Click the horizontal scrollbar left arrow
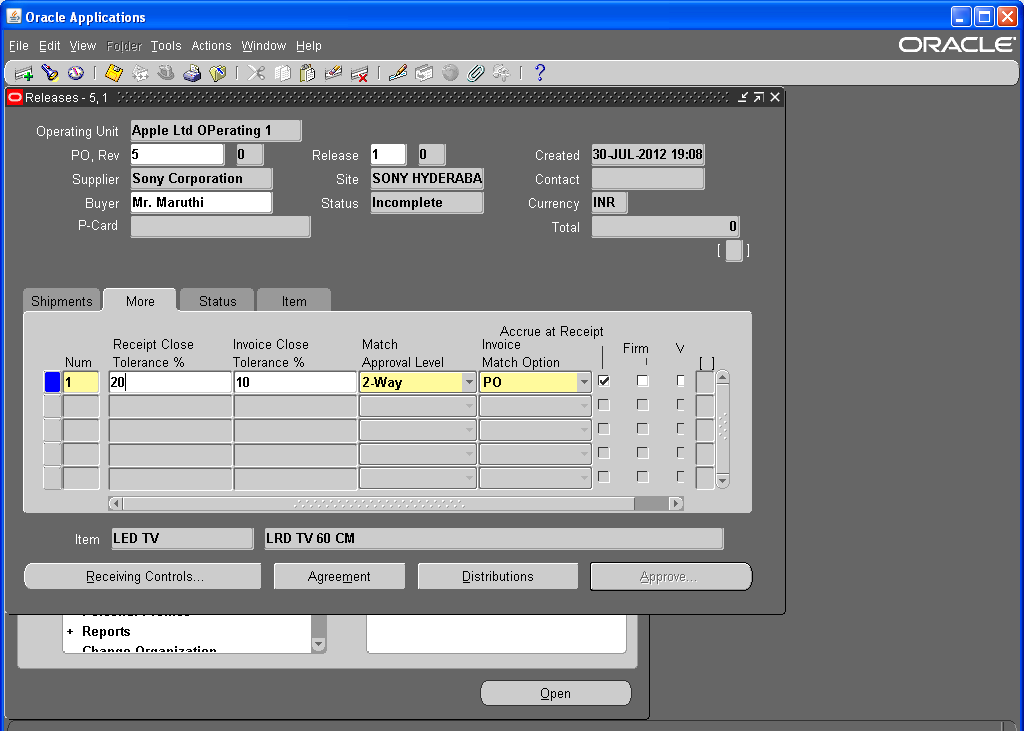Screen dimensions: 1024x731 (x=116, y=504)
